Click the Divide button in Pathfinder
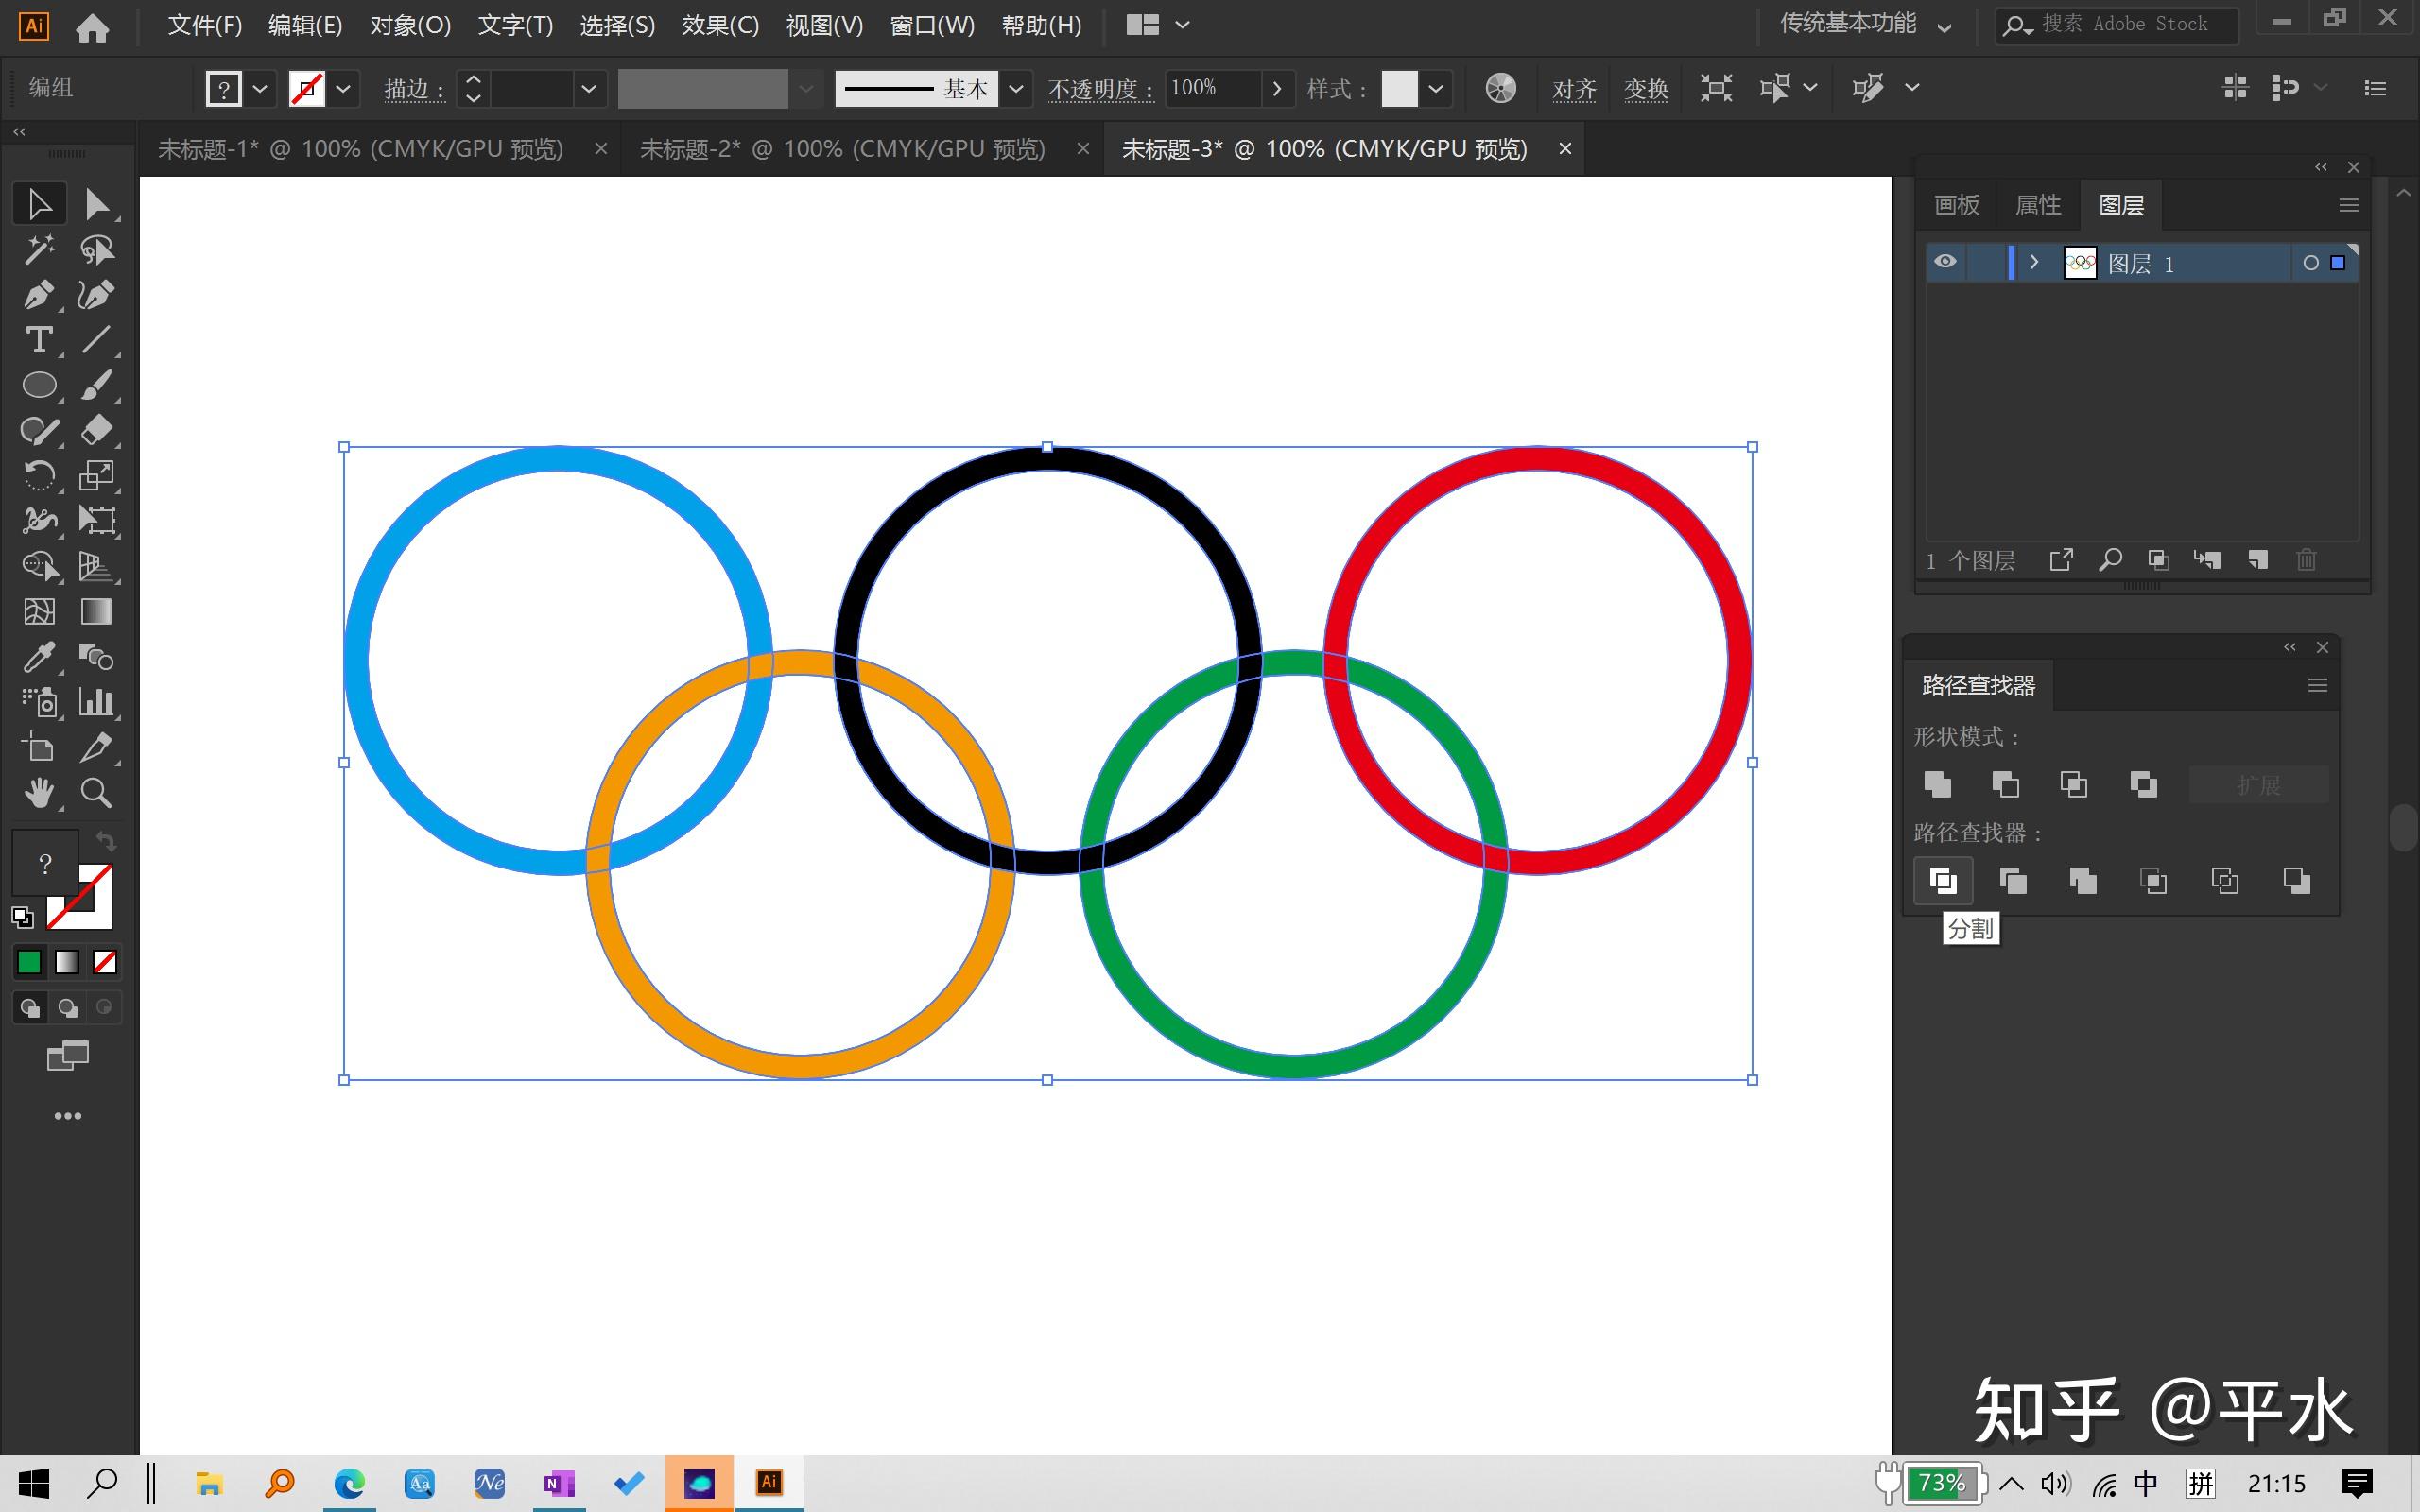The height and width of the screenshot is (1512, 2420). (x=1942, y=880)
